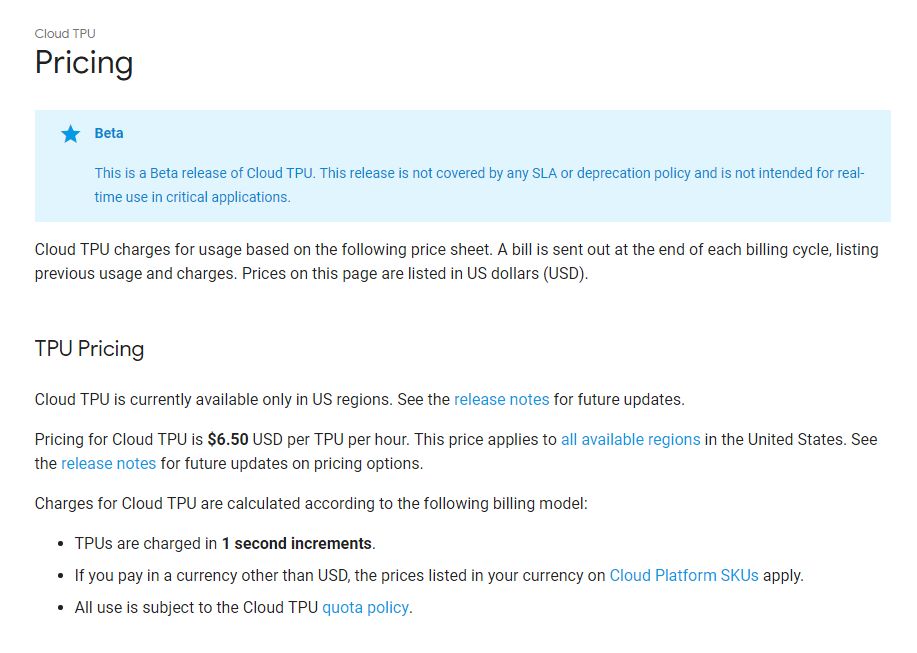Click the 'TPU Pricing' section heading
Image resolution: width=917 pixels, height=653 pixels.
click(89, 349)
